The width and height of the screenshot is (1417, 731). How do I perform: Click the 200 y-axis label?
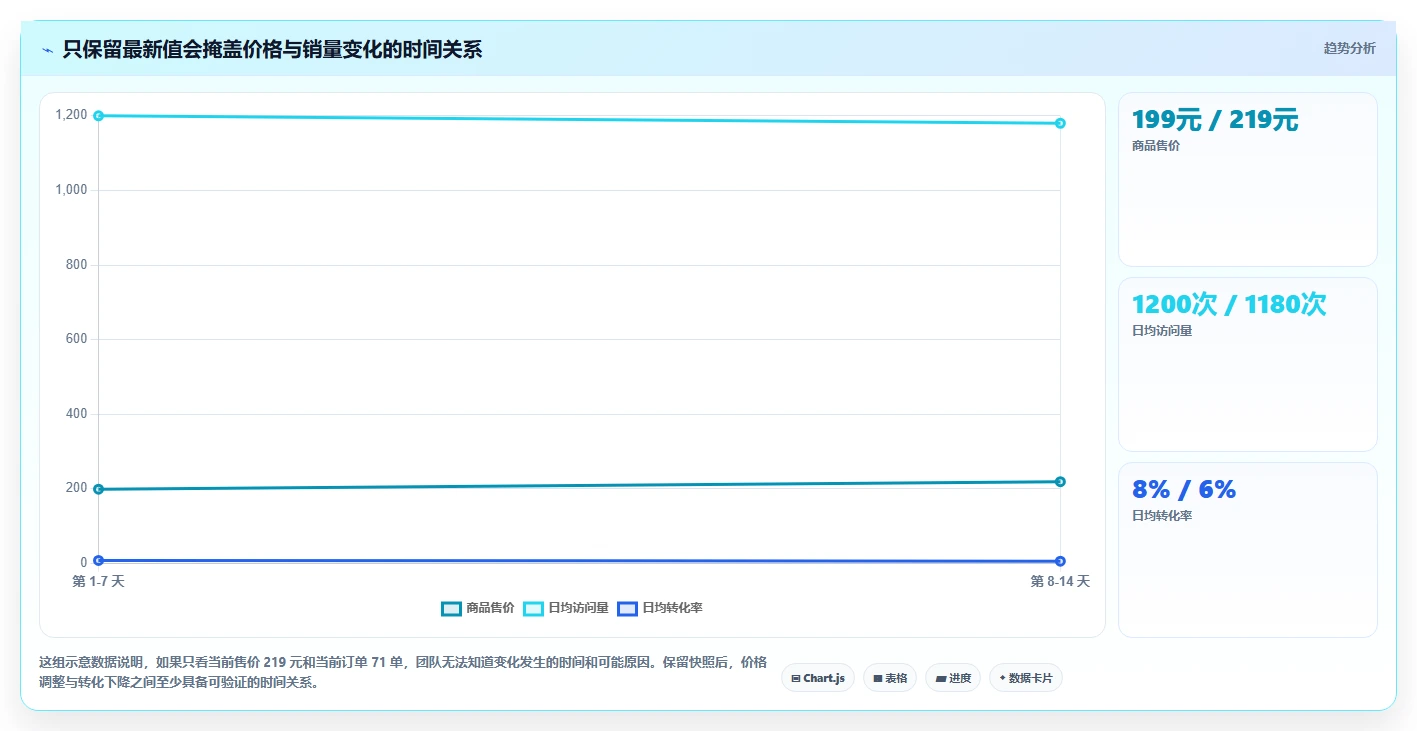pos(77,488)
